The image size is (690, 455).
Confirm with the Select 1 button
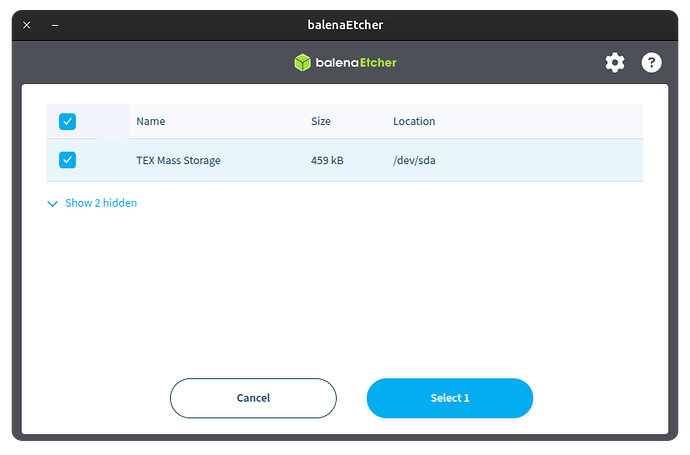coord(450,398)
